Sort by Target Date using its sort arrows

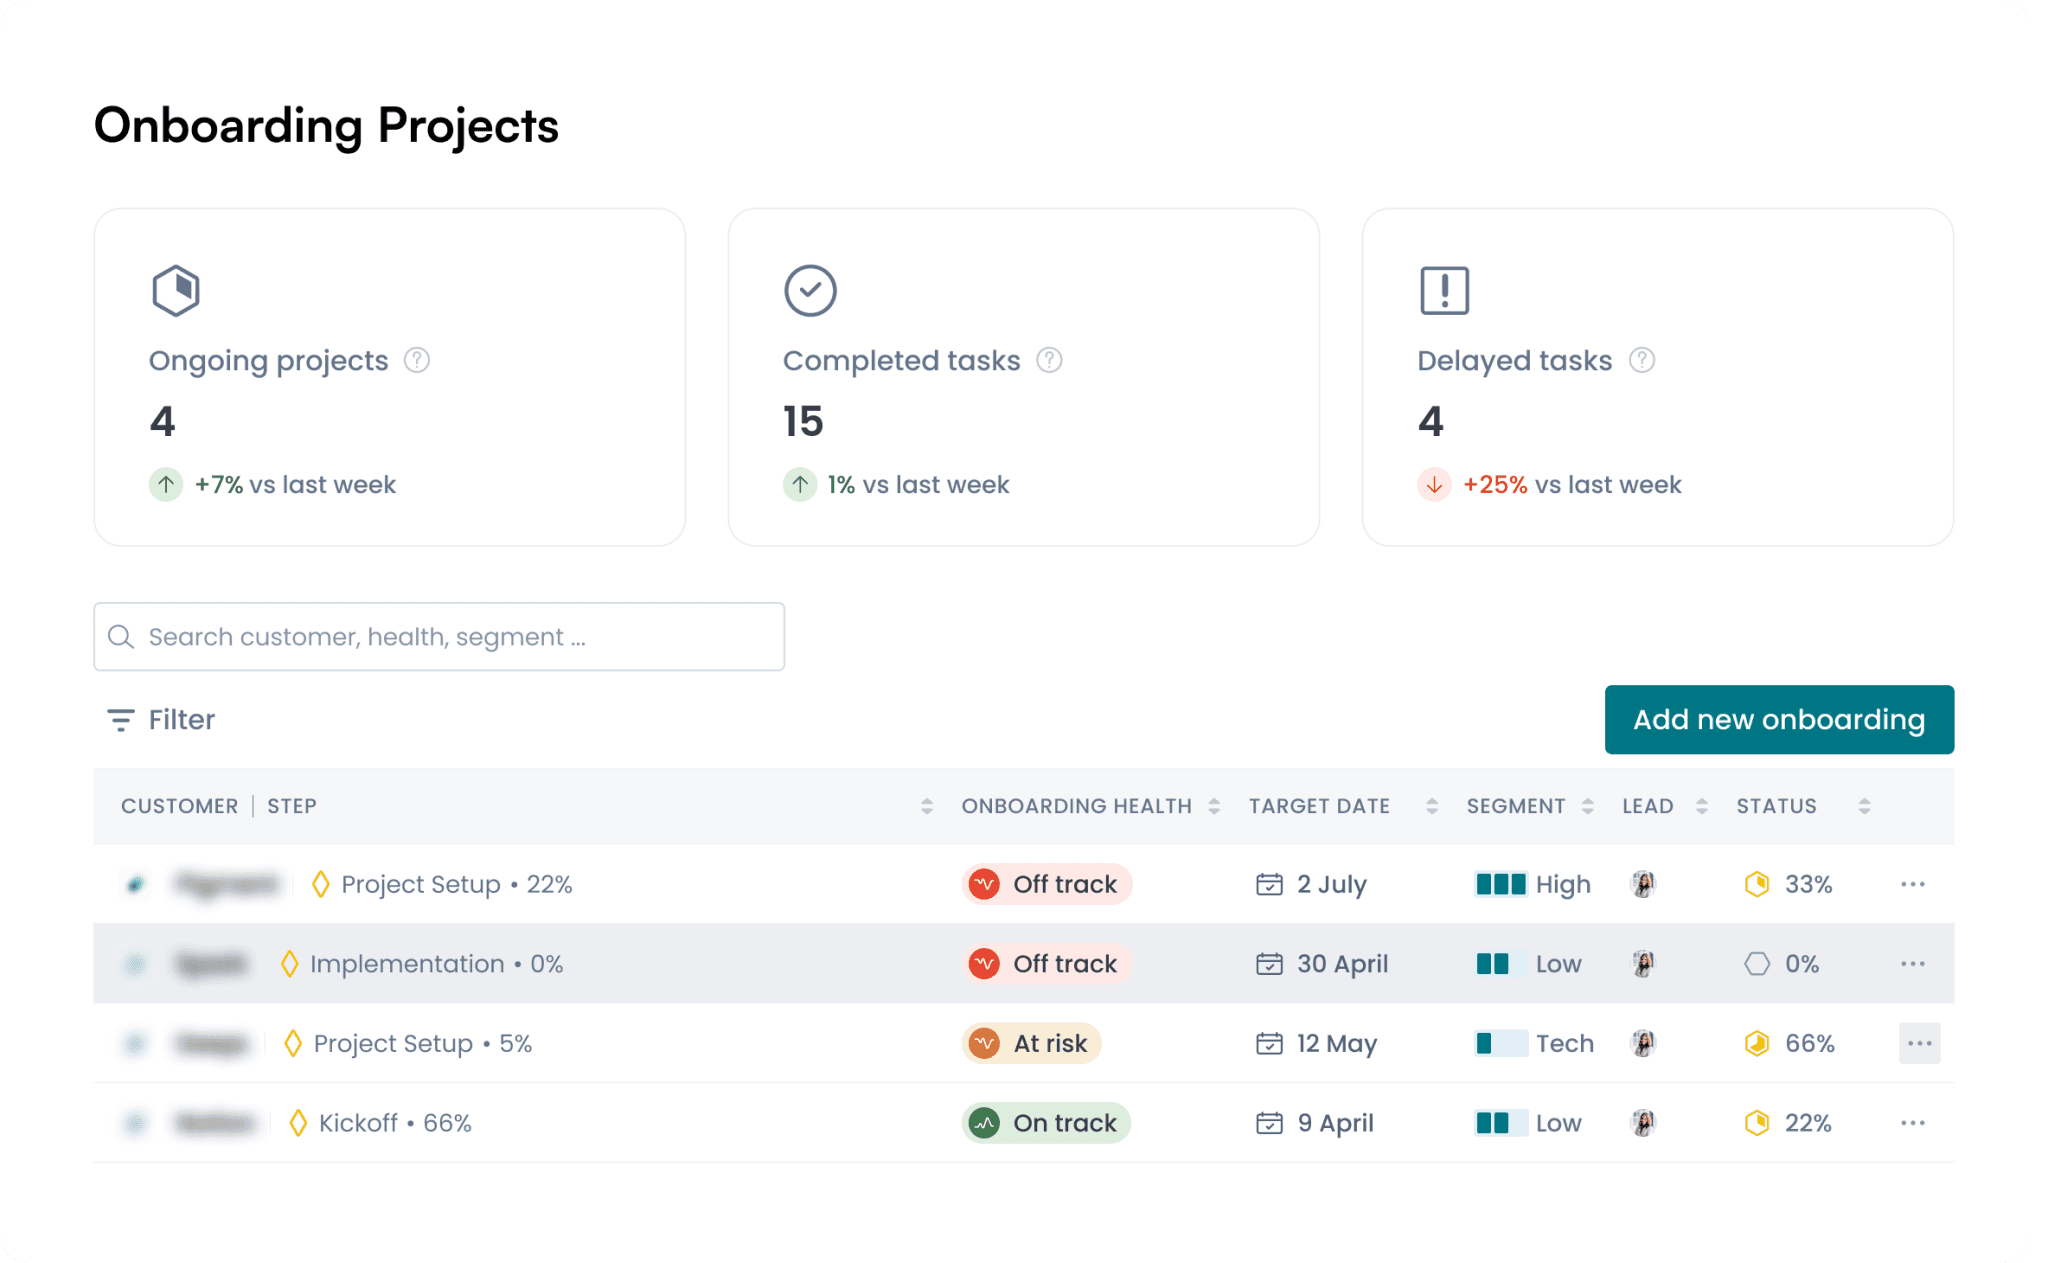coord(1430,805)
